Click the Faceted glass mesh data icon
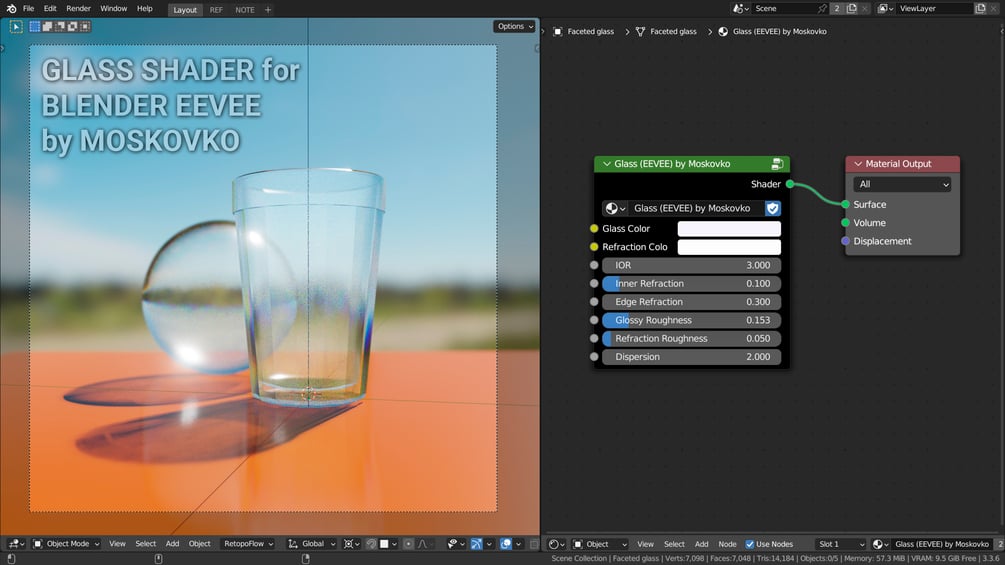The image size is (1005, 565). tap(640, 31)
